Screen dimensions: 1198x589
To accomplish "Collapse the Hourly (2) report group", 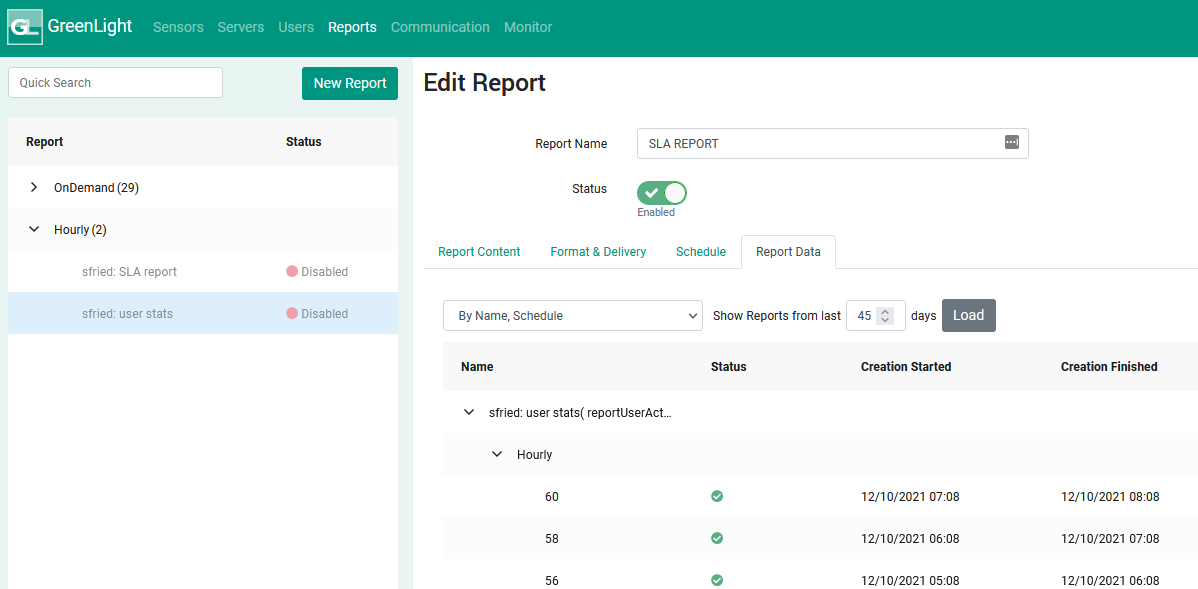I will pos(34,229).
